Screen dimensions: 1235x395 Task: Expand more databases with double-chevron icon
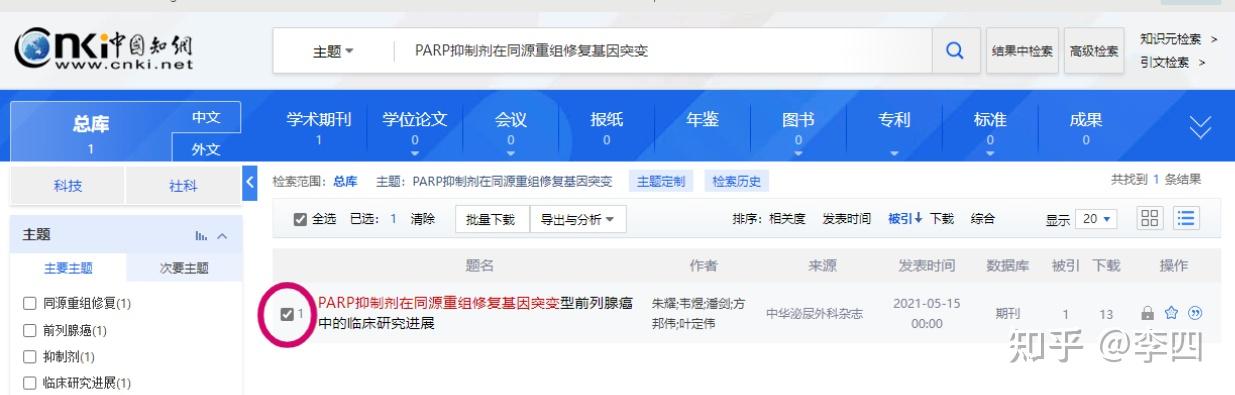click(1200, 127)
